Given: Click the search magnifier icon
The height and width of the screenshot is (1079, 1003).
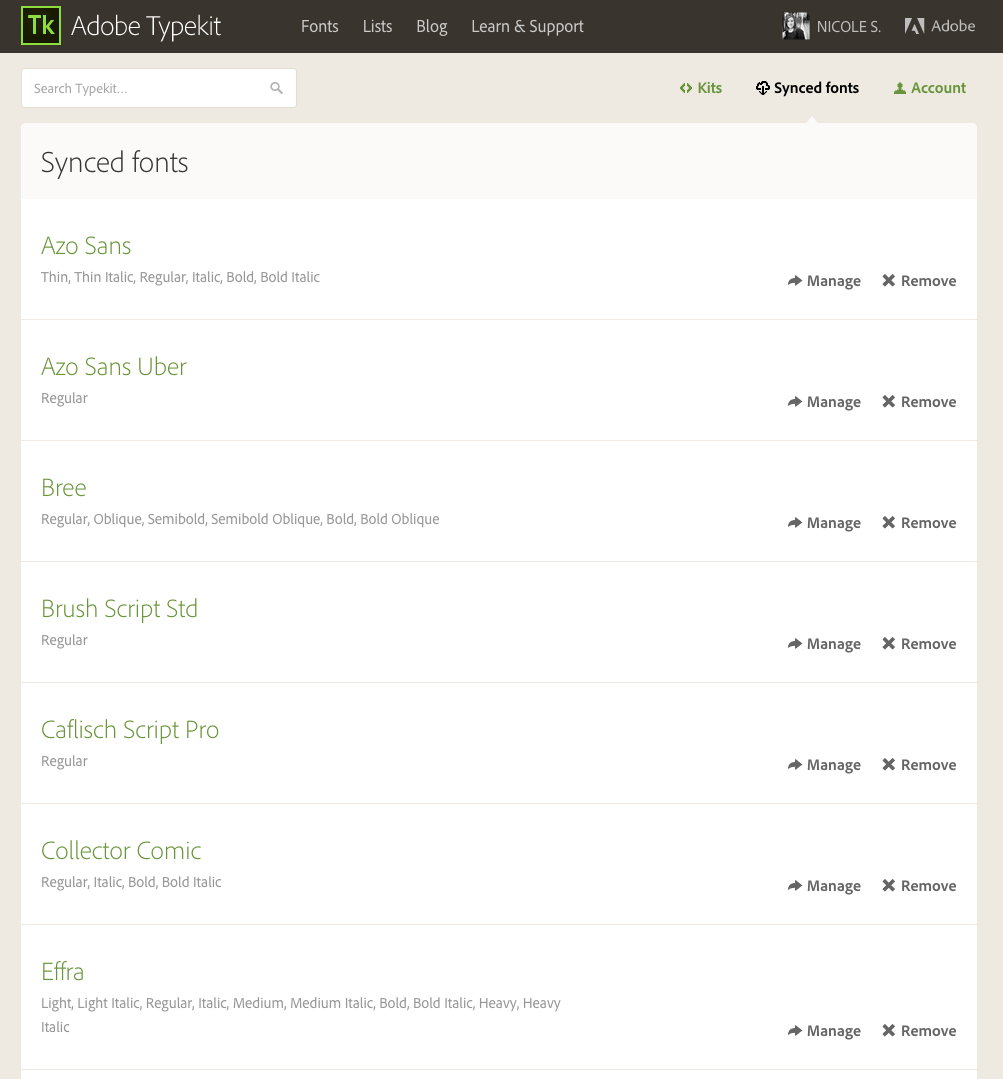Looking at the screenshot, I should tap(277, 88).
